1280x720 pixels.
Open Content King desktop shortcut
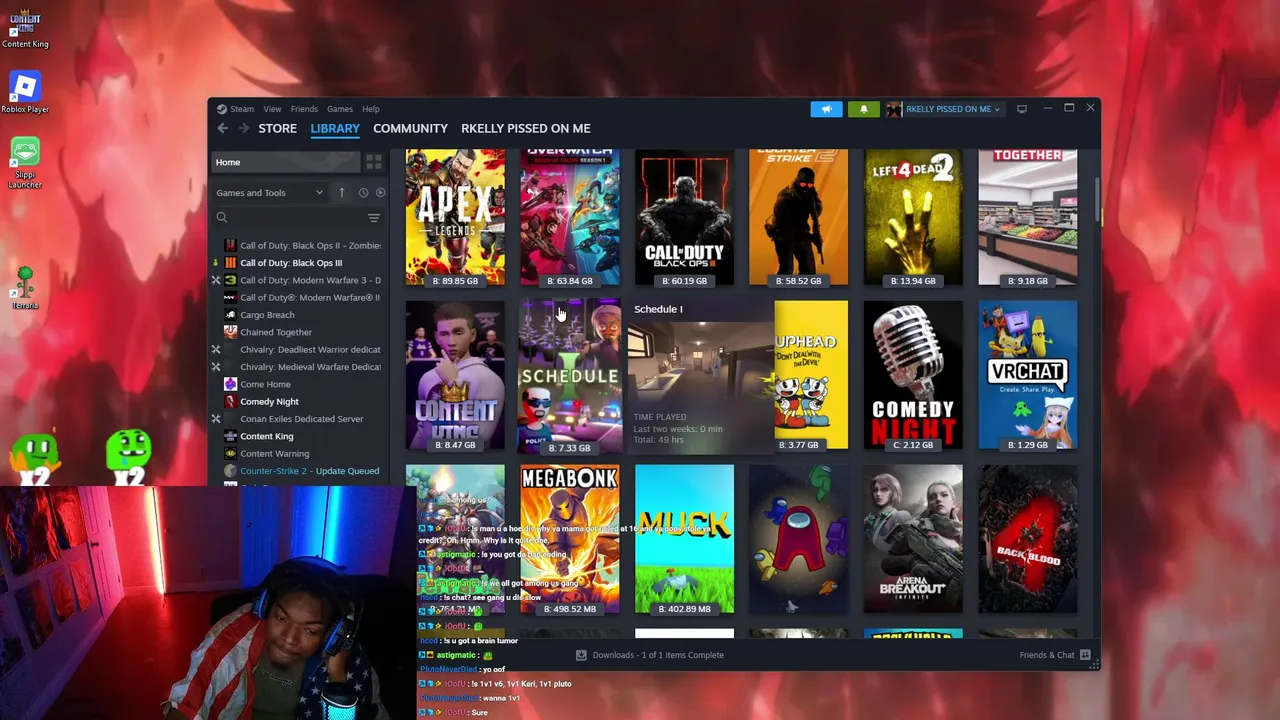click(25, 28)
